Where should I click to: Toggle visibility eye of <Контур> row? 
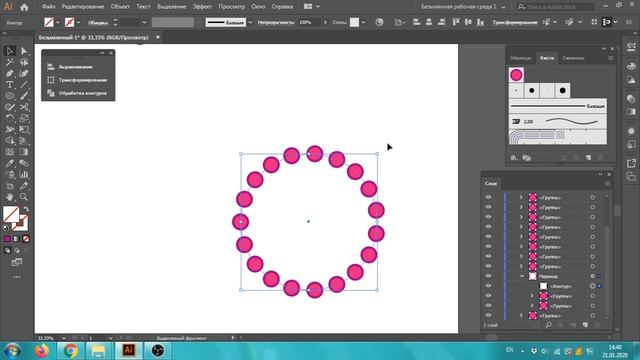[x=488, y=286]
